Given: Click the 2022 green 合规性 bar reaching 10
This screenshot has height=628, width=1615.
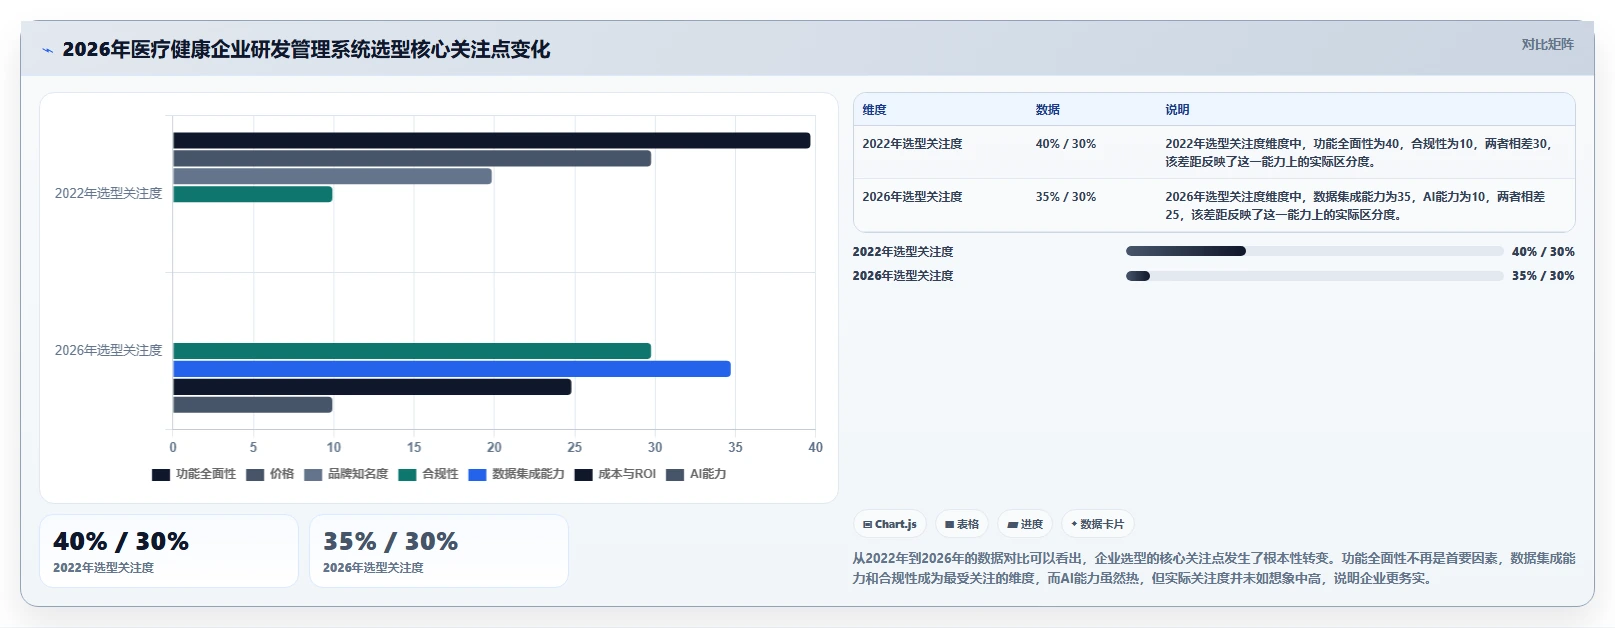Looking at the screenshot, I should pos(252,194).
